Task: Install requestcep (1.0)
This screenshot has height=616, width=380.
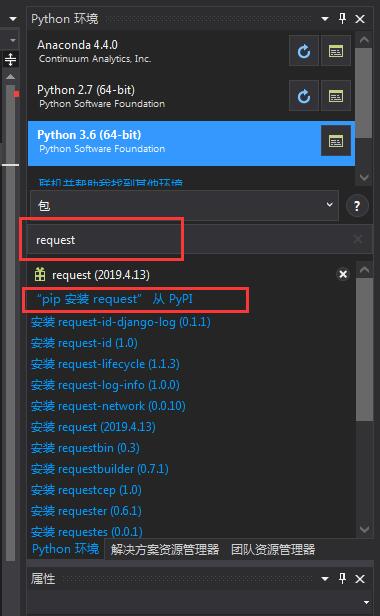Action: tap(86, 490)
